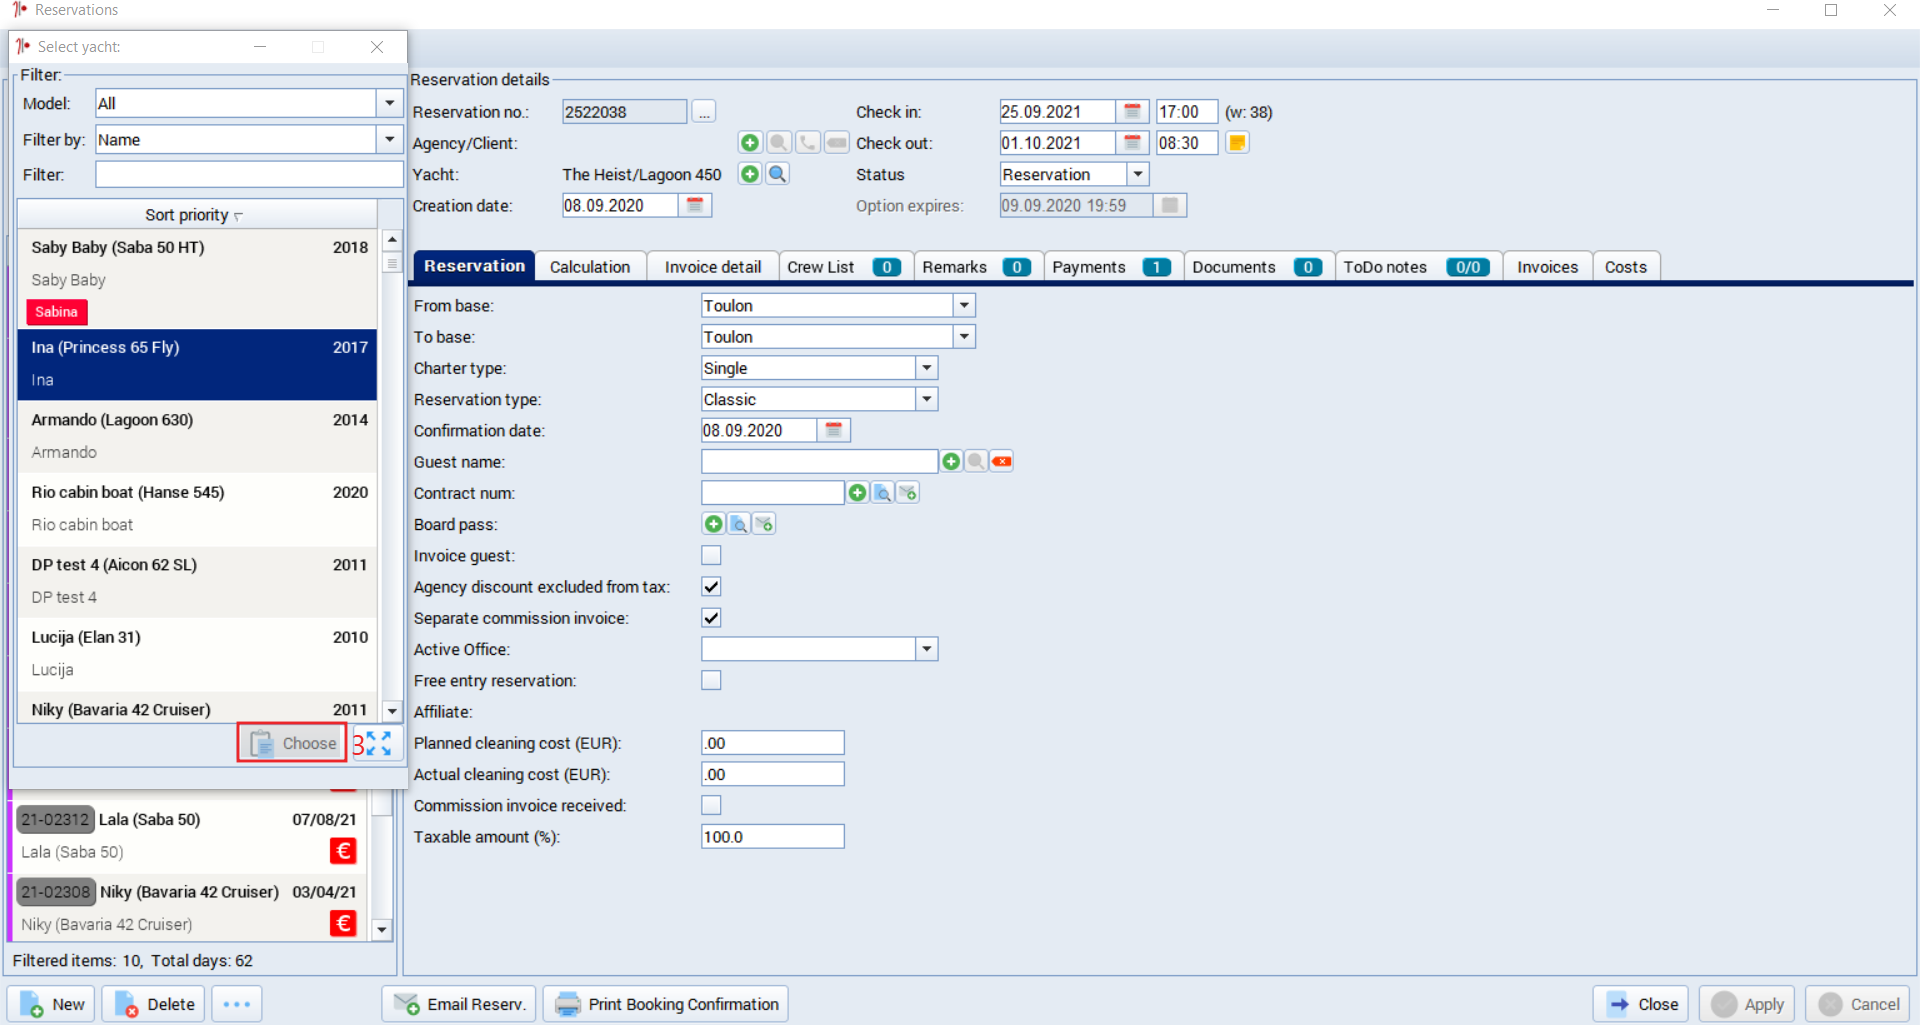
Task: Add a new Agency/Client with green plus
Action: (x=750, y=143)
